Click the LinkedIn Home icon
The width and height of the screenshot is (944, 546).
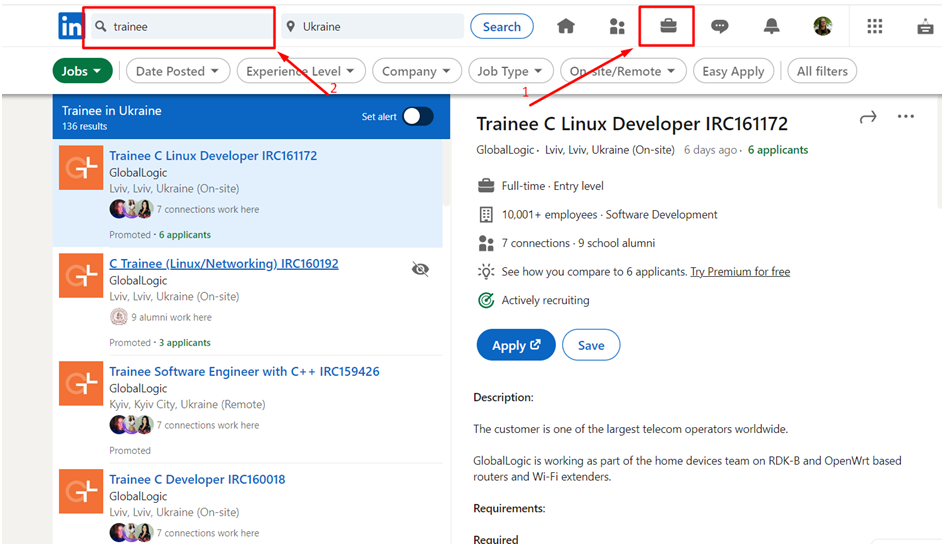566,27
